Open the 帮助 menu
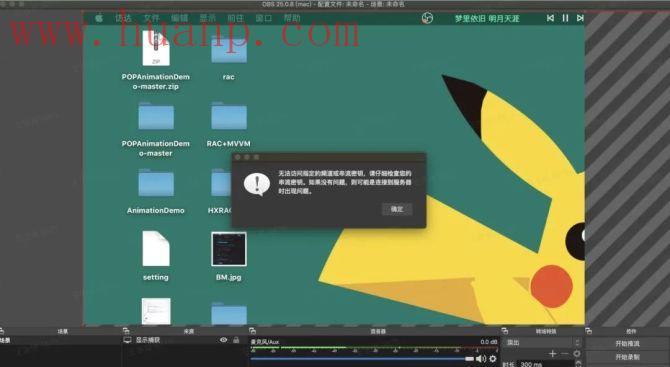The height and width of the screenshot is (367, 670). (292, 18)
